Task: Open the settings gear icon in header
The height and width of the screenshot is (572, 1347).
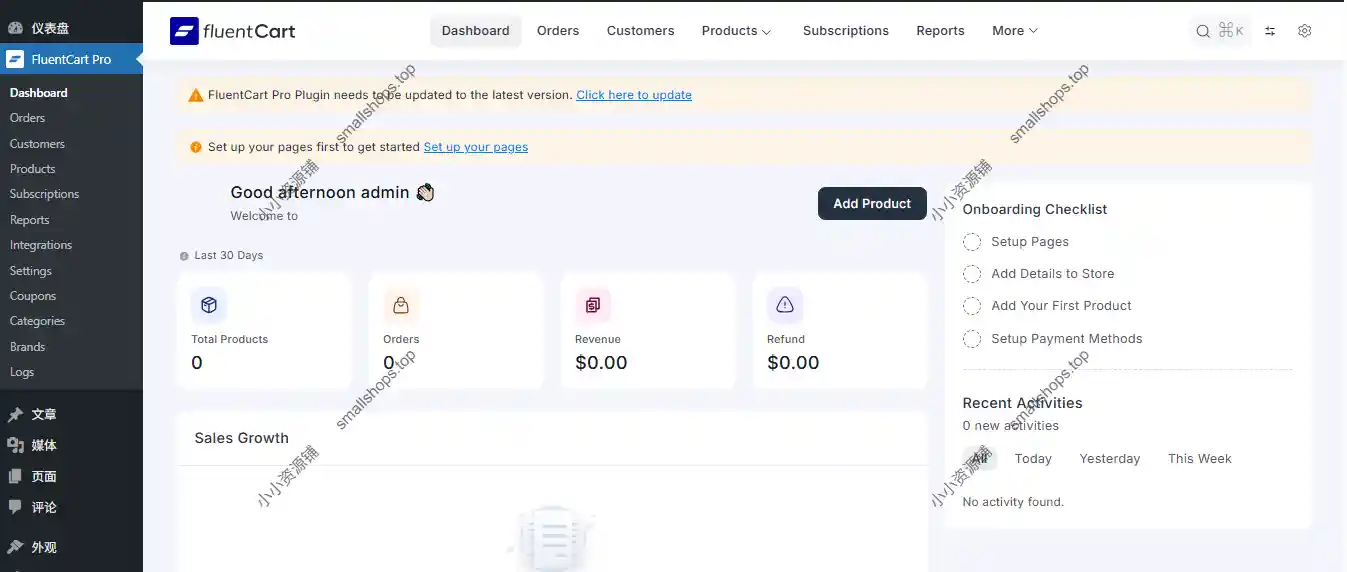Action: coord(1304,31)
